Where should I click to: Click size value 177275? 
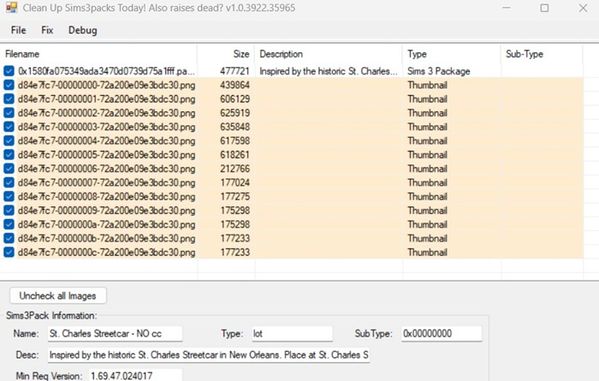click(235, 196)
